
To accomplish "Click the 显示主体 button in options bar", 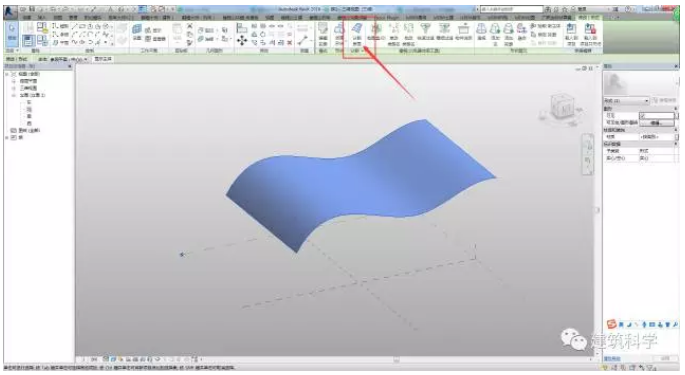I will point(104,59).
